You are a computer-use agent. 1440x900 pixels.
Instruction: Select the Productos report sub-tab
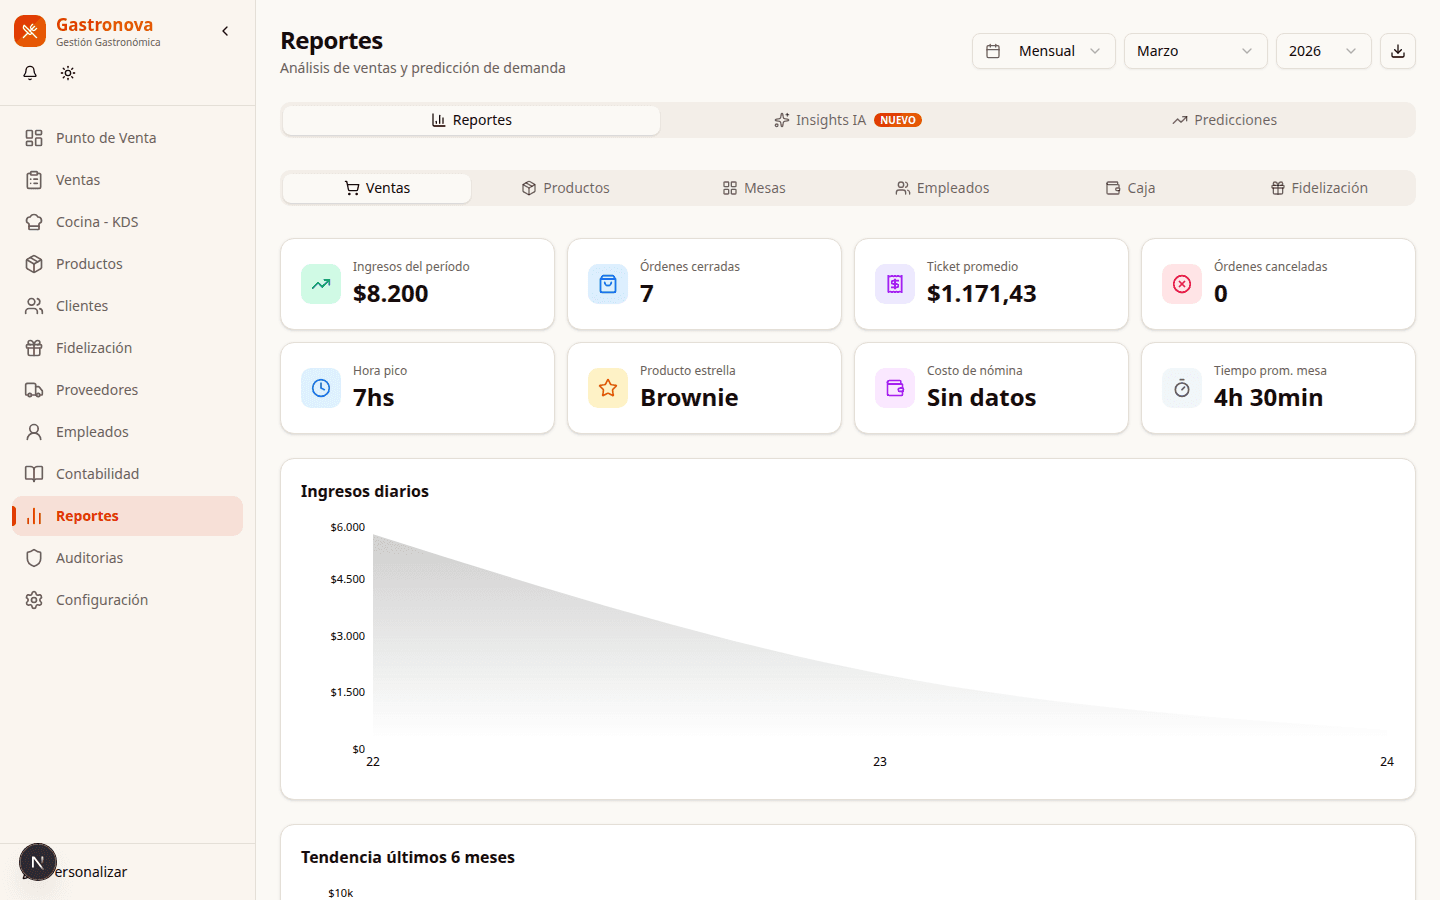point(565,188)
